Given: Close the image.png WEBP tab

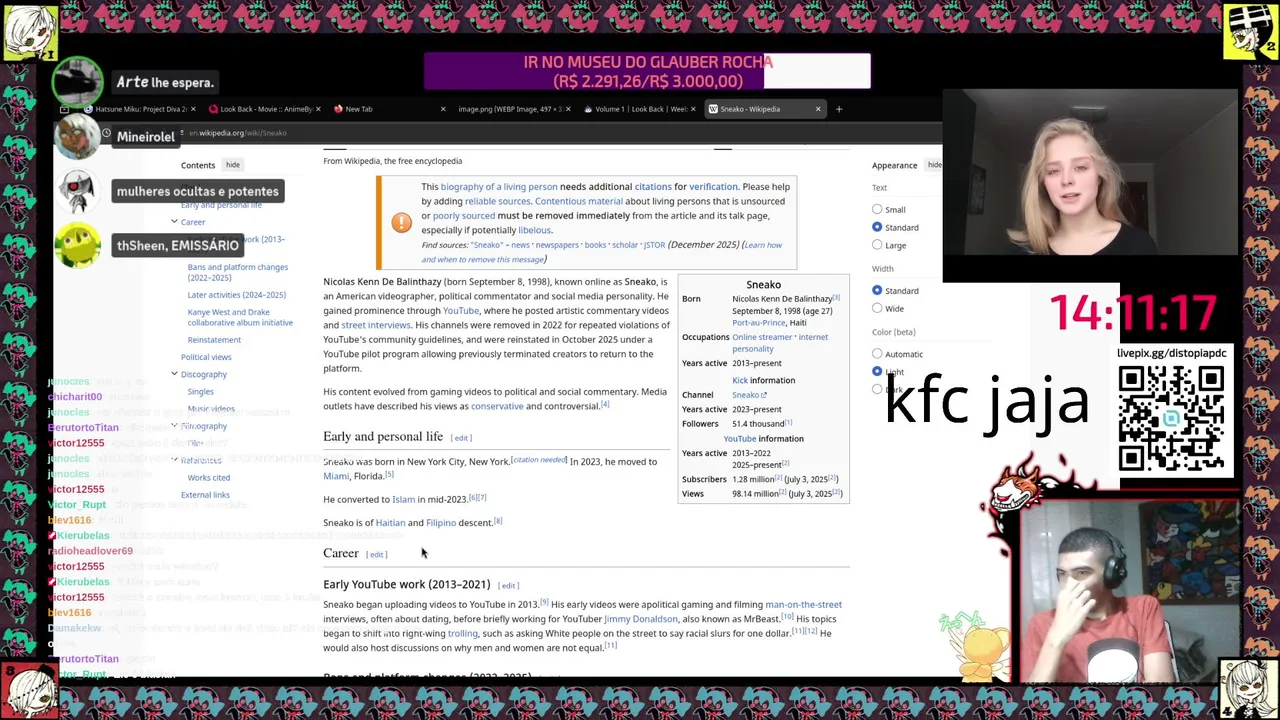Looking at the screenshot, I should point(567,109).
